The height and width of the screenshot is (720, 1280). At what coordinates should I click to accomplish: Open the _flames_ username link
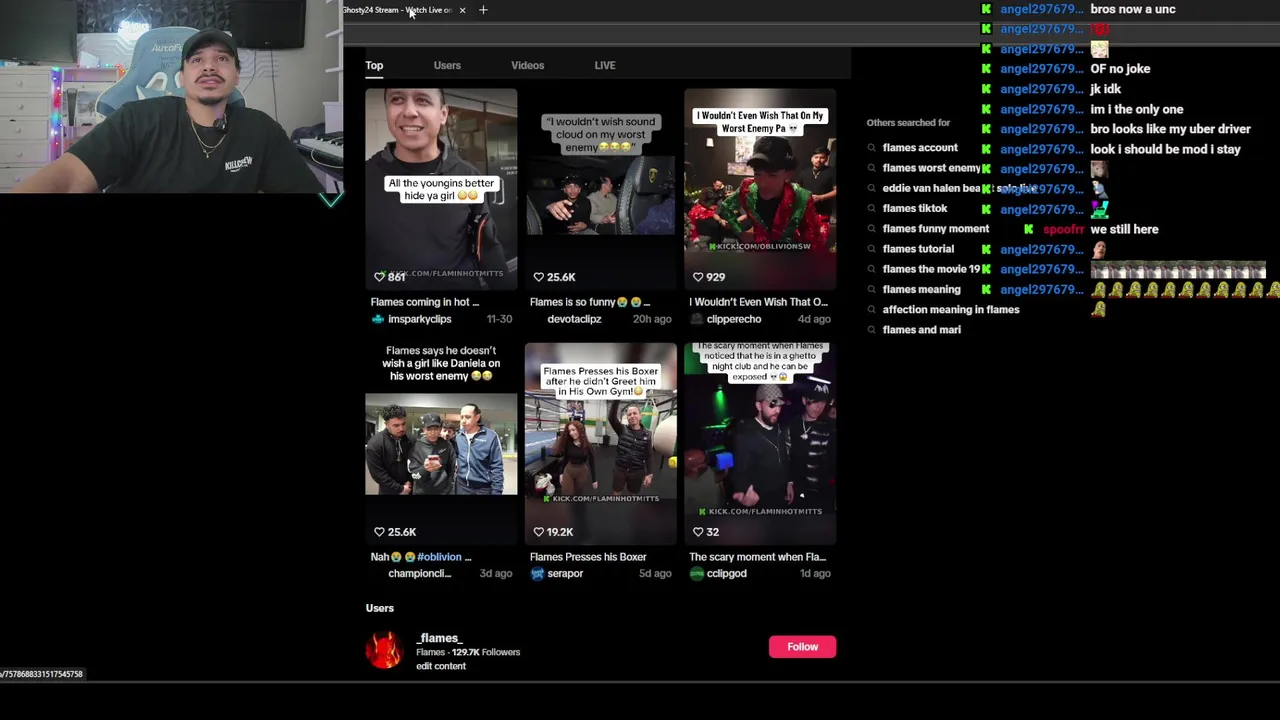coord(440,638)
